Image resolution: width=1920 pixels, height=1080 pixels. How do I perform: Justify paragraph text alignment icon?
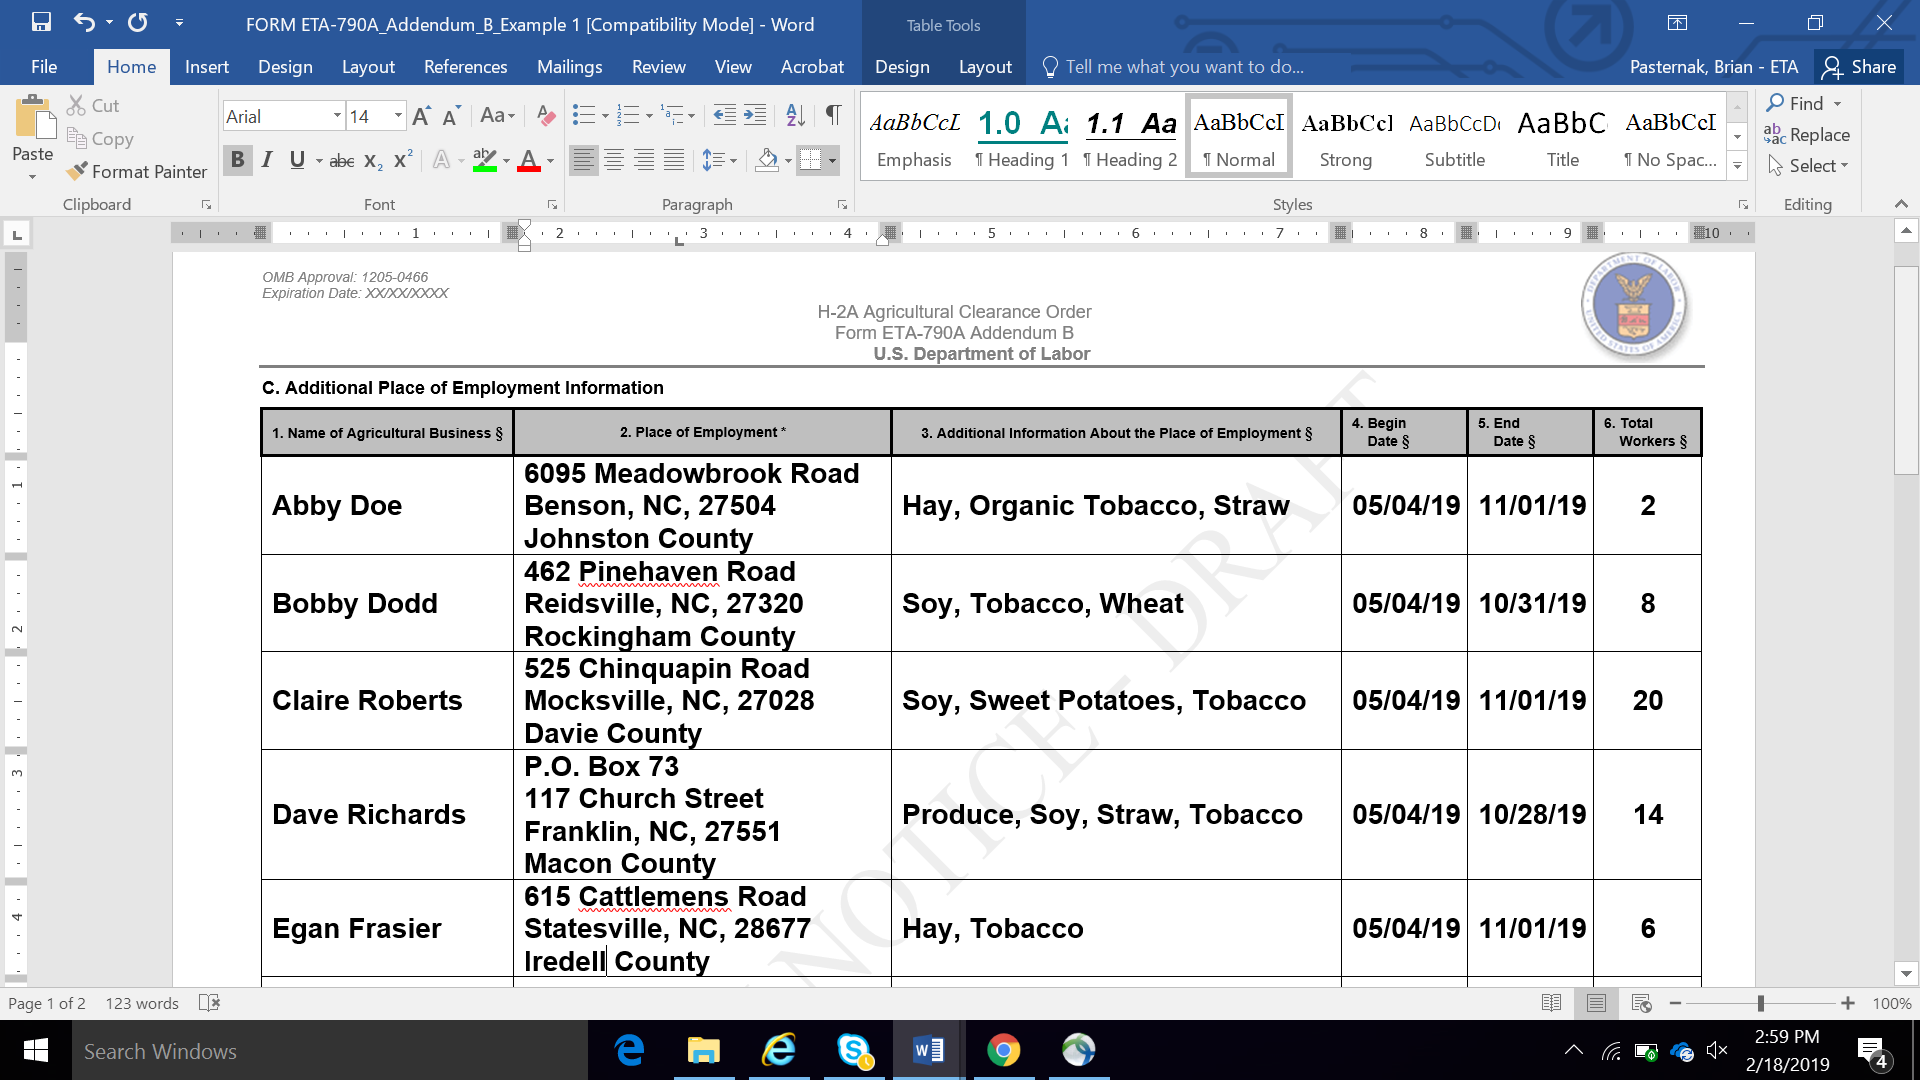[674, 160]
